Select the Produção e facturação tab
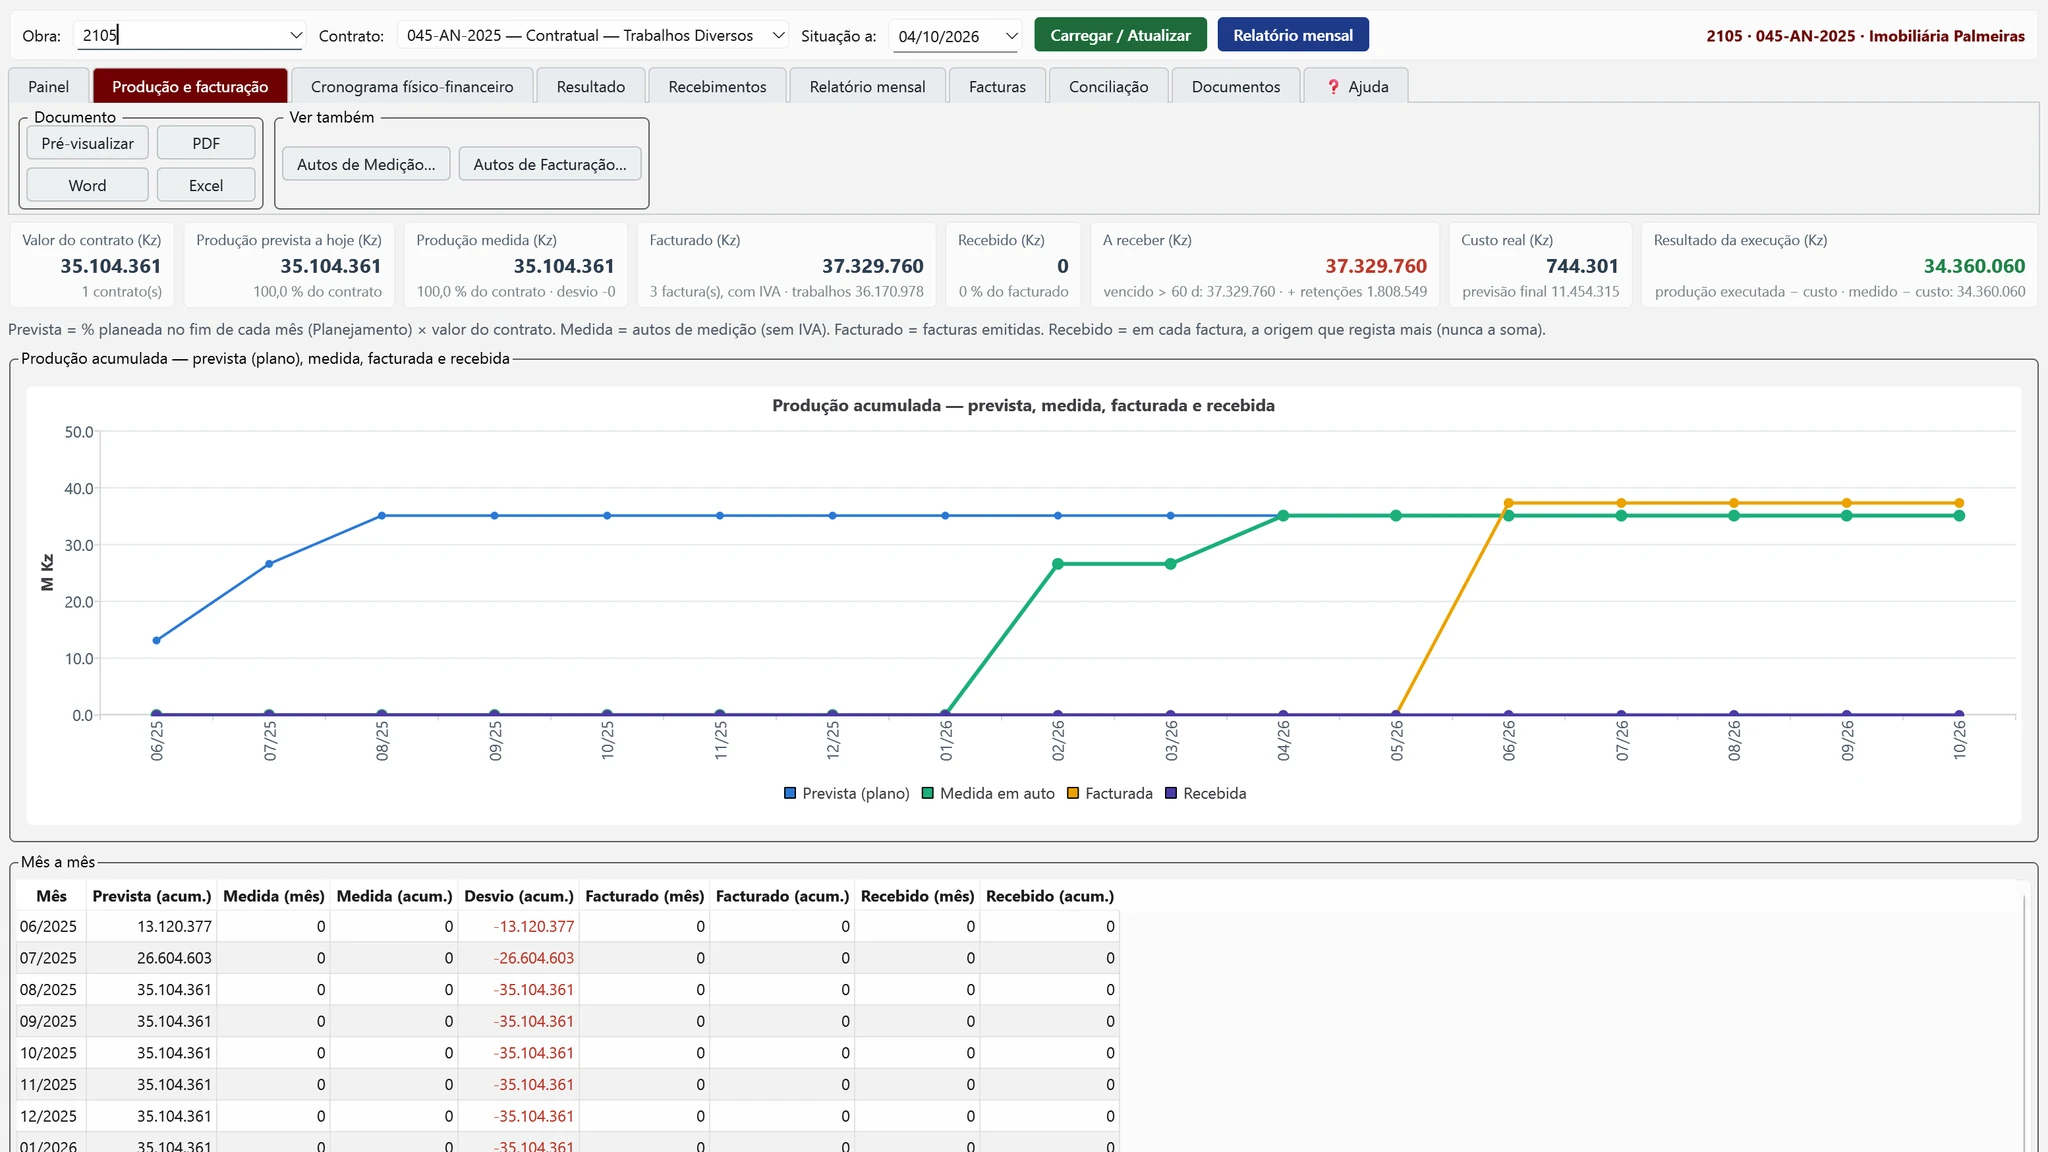Image resolution: width=2048 pixels, height=1152 pixels. click(190, 86)
